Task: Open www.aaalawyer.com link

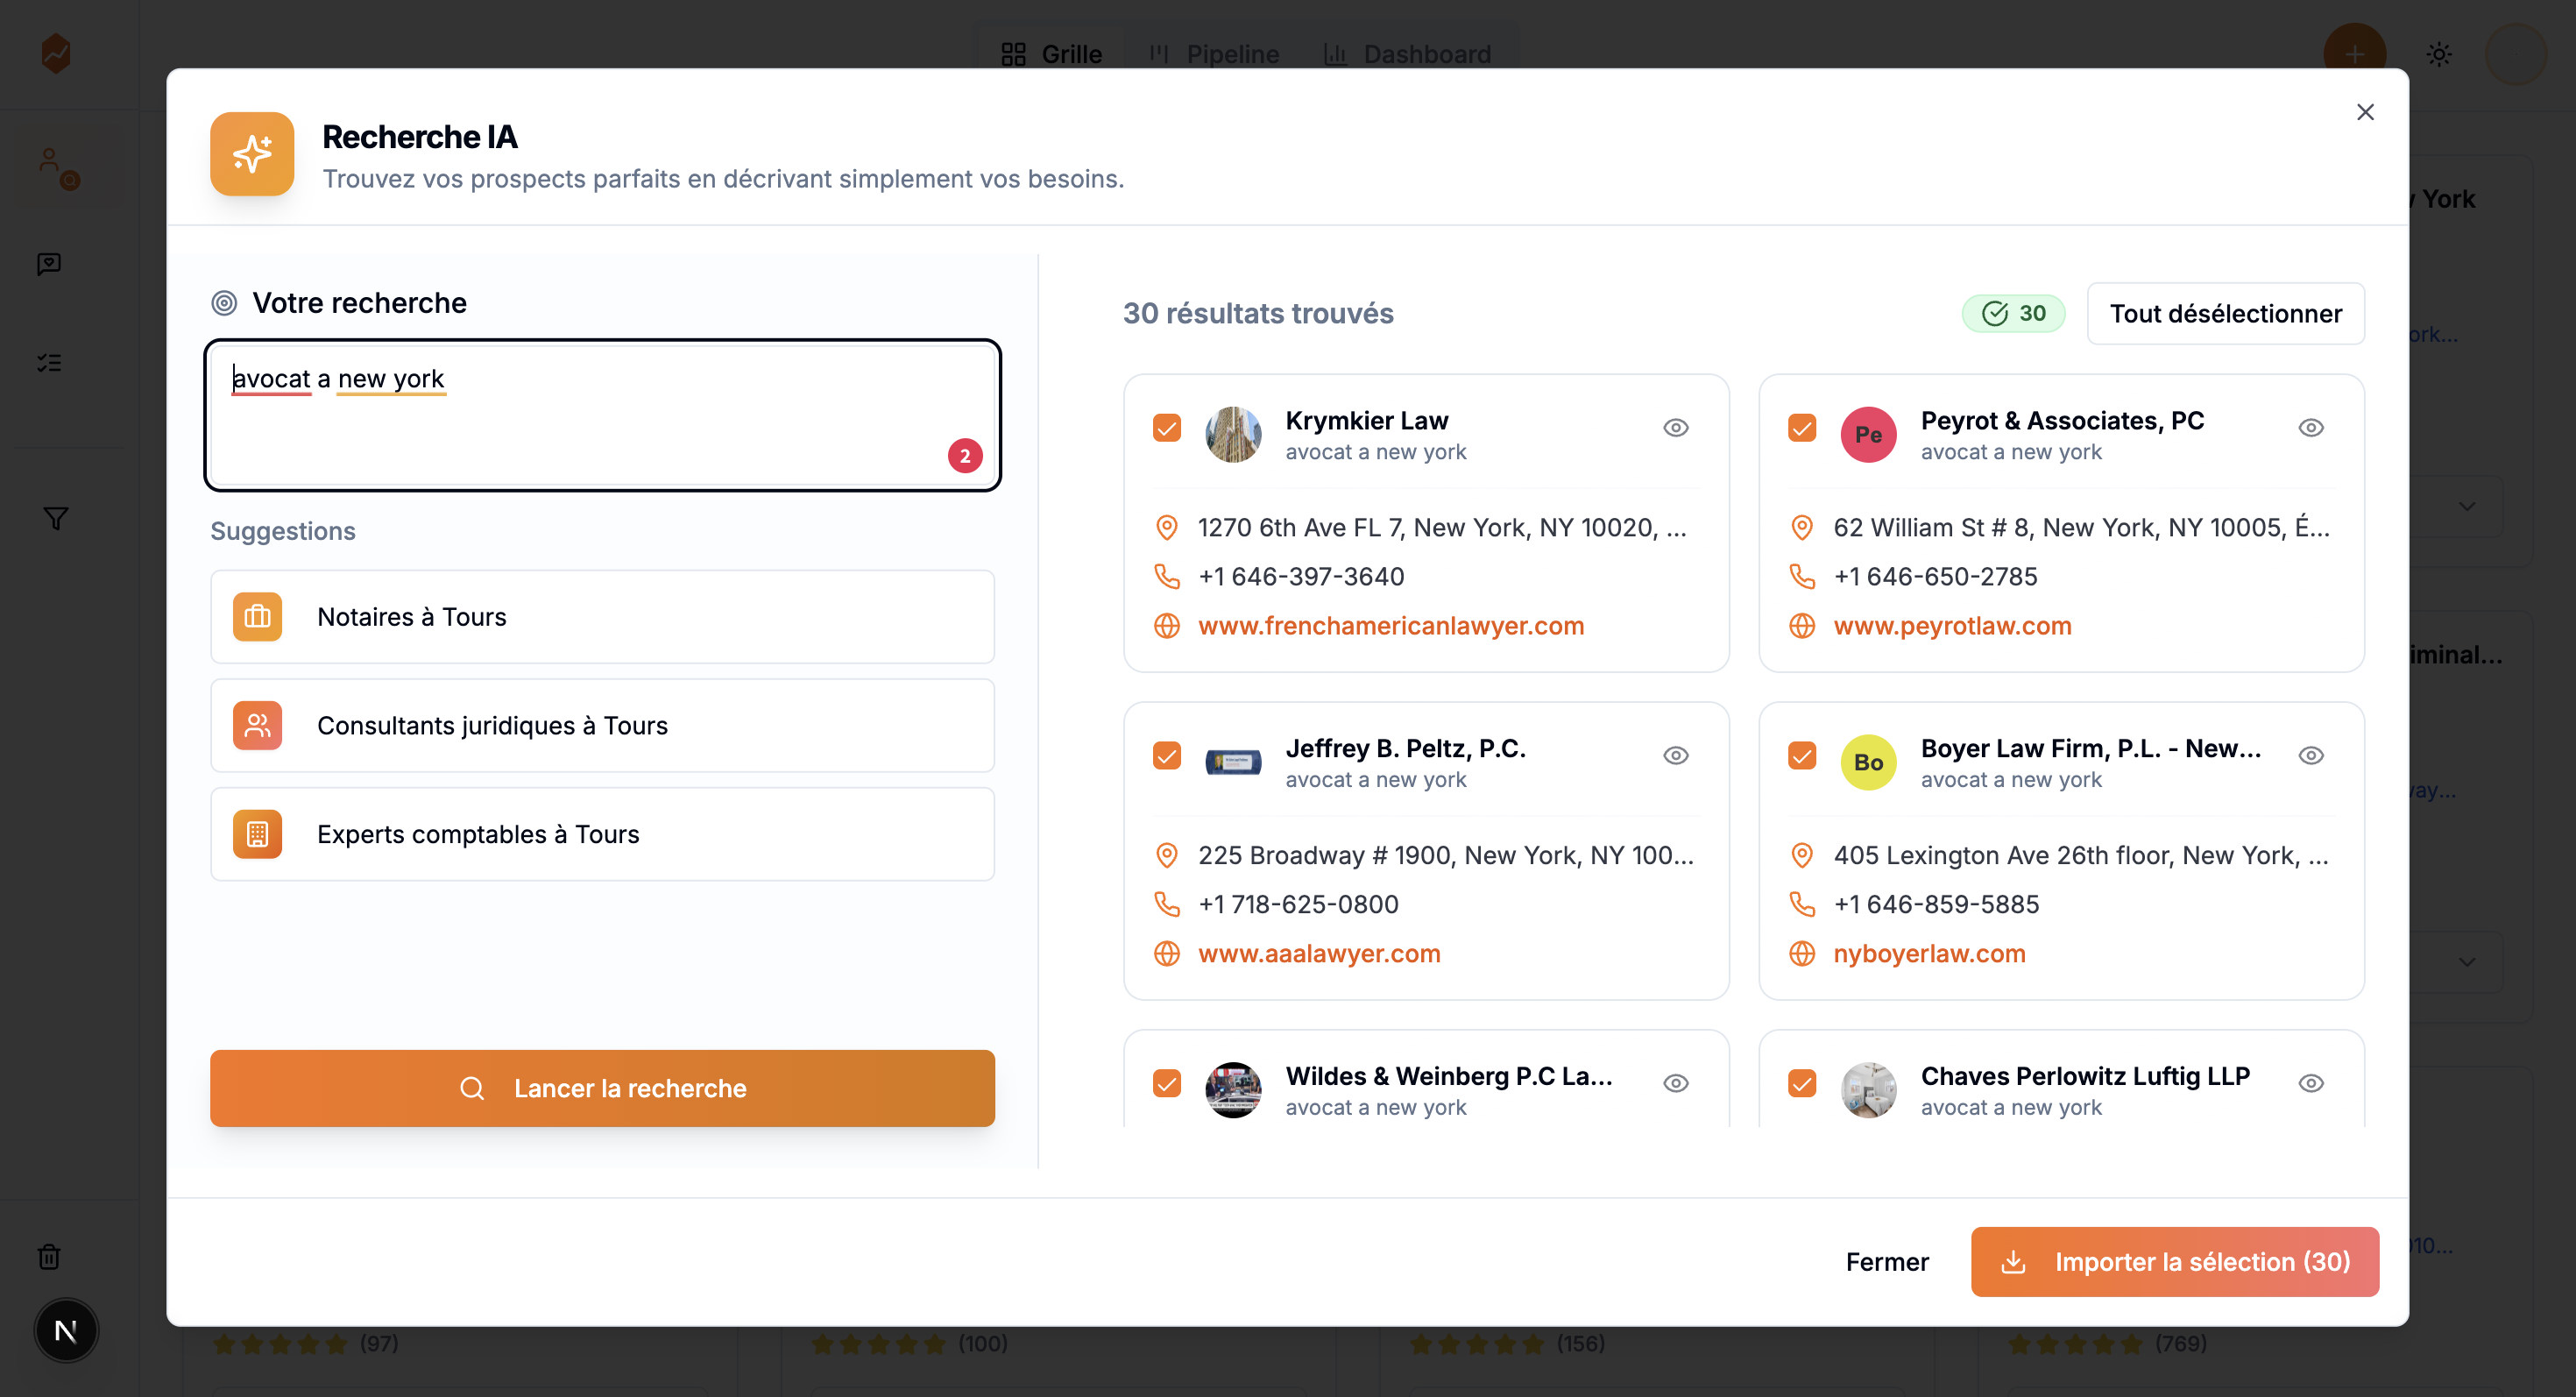Action: 1319,954
